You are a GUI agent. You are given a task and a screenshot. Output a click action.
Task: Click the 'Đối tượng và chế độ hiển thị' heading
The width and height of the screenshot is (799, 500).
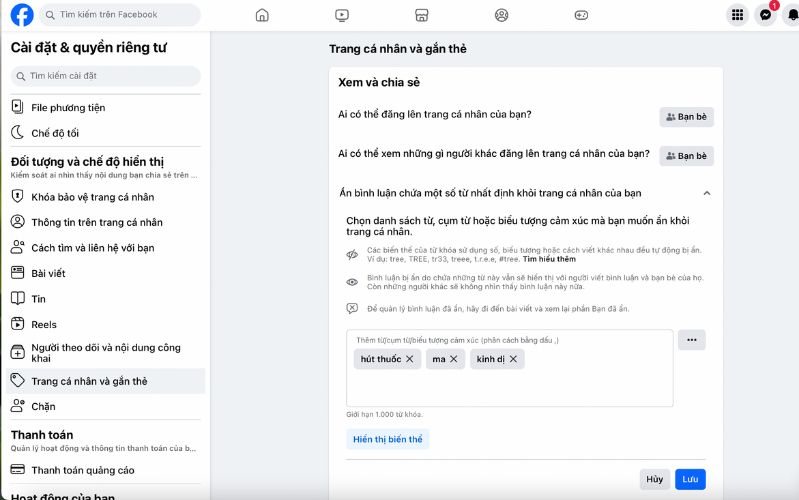click(87, 162)
